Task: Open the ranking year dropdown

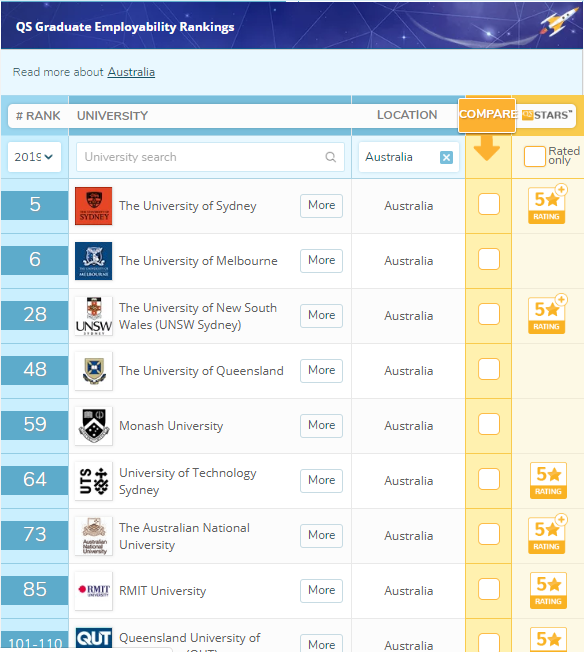Action: pyautogui.click(x=34, y=157)
